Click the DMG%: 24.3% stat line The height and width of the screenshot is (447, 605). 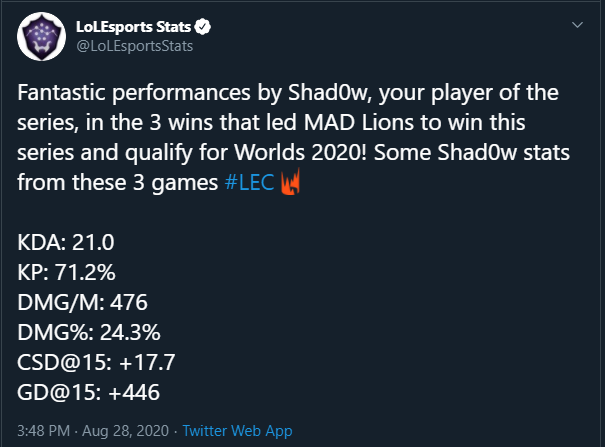click(89, 332)
